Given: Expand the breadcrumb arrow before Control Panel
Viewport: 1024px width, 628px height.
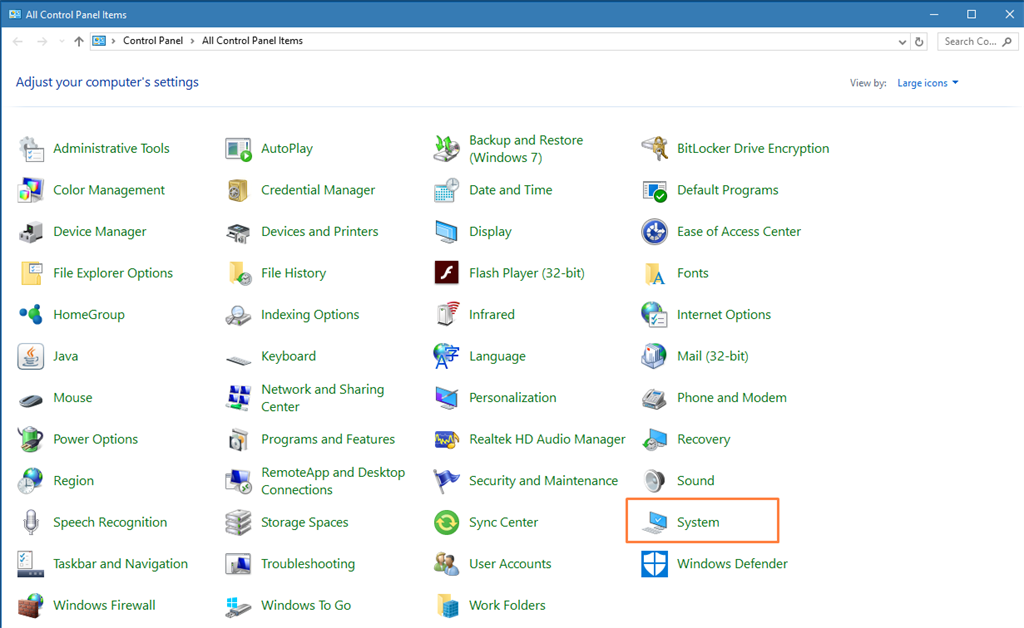Looking at the screenshot, I should pyautogui.click(x=114, y=40).
